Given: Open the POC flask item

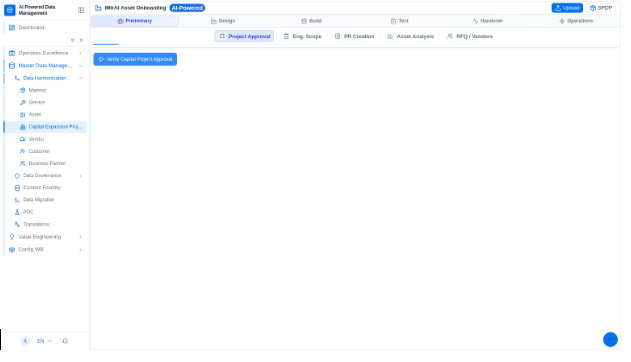Looking at the screenshot, I should coord(45,212).
